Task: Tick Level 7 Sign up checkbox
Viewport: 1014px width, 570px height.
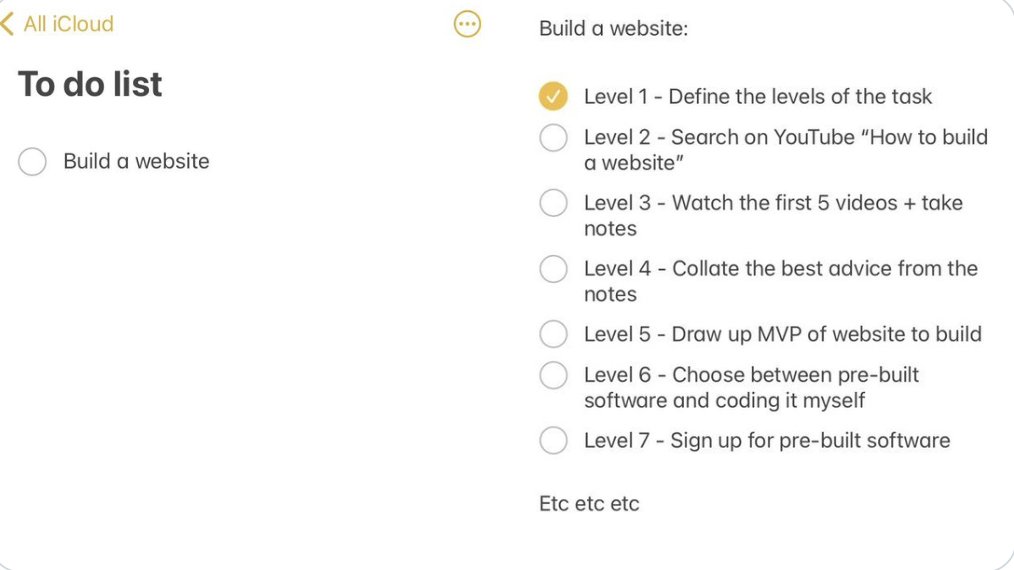Action: [553, 441]
